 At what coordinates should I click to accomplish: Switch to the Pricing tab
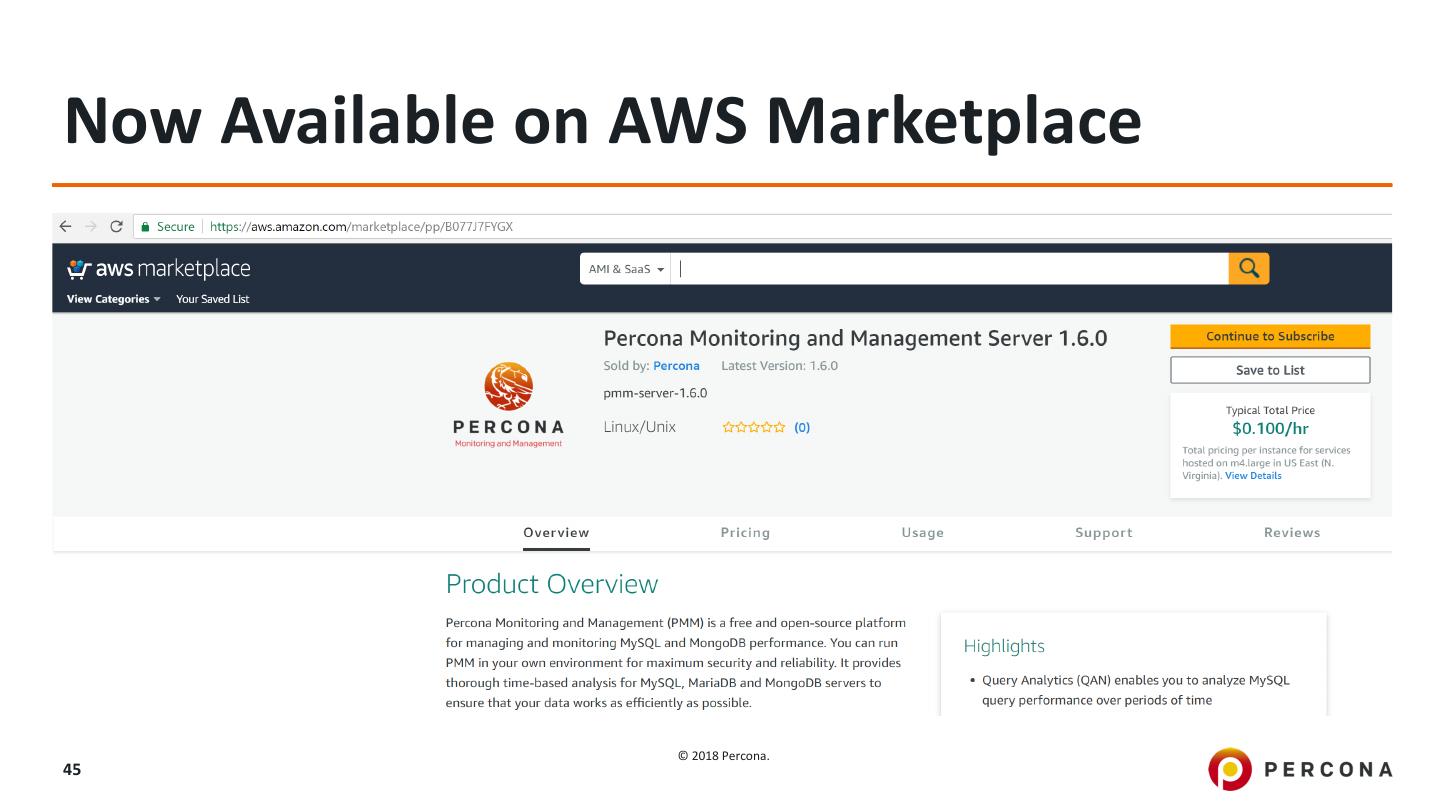click(x=745, y=533)
